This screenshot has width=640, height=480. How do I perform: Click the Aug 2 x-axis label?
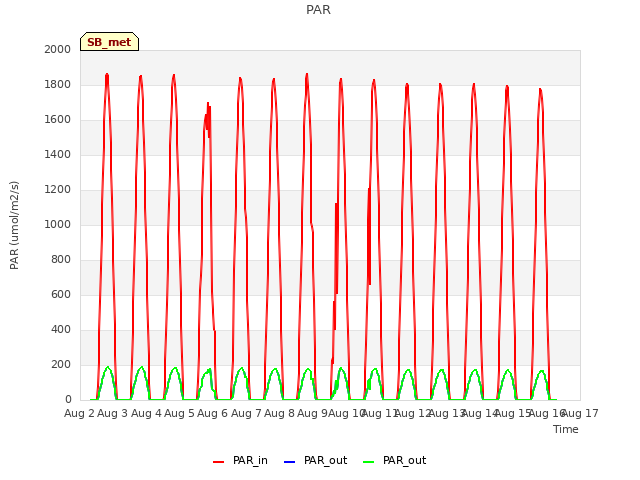(x=79, y=413)
